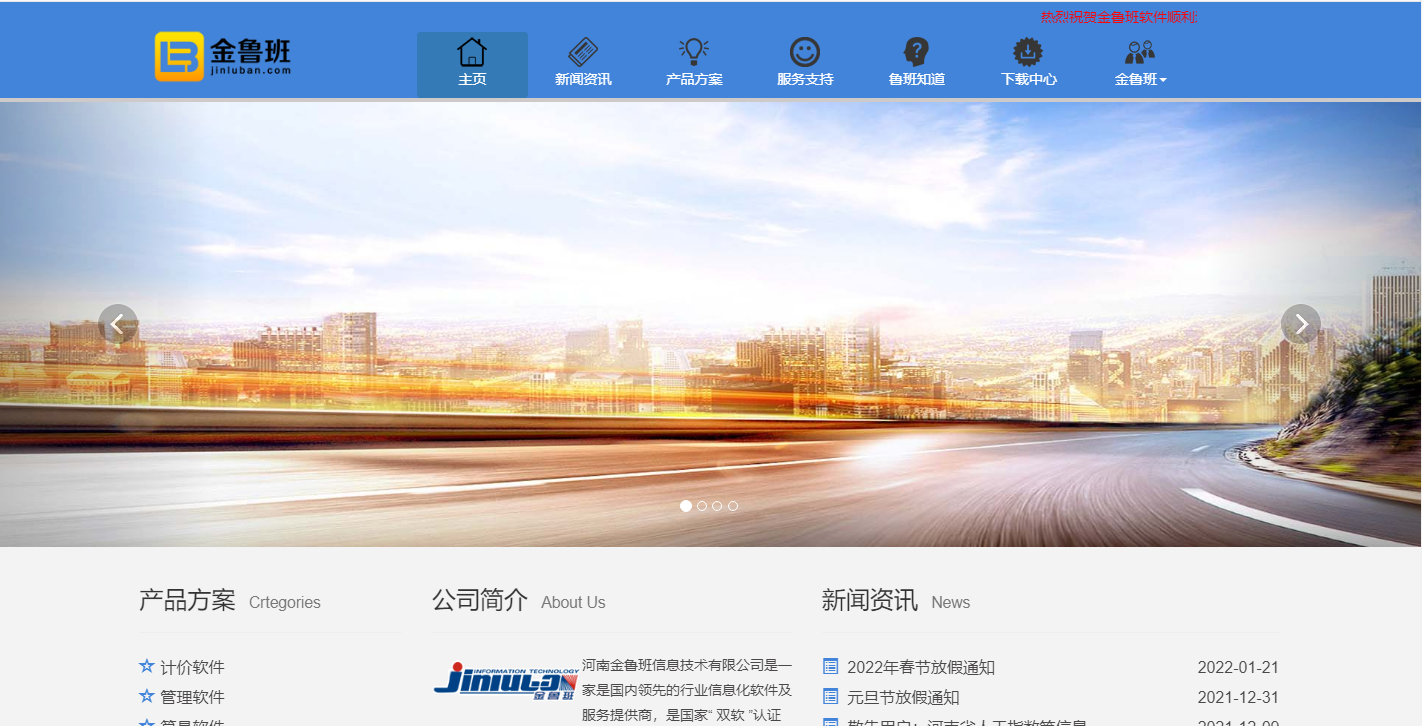This screenshot has height=726, width=1422.
Task: Expand the 金鲁班 dropdown menu label
Action: pos(1140,80)
